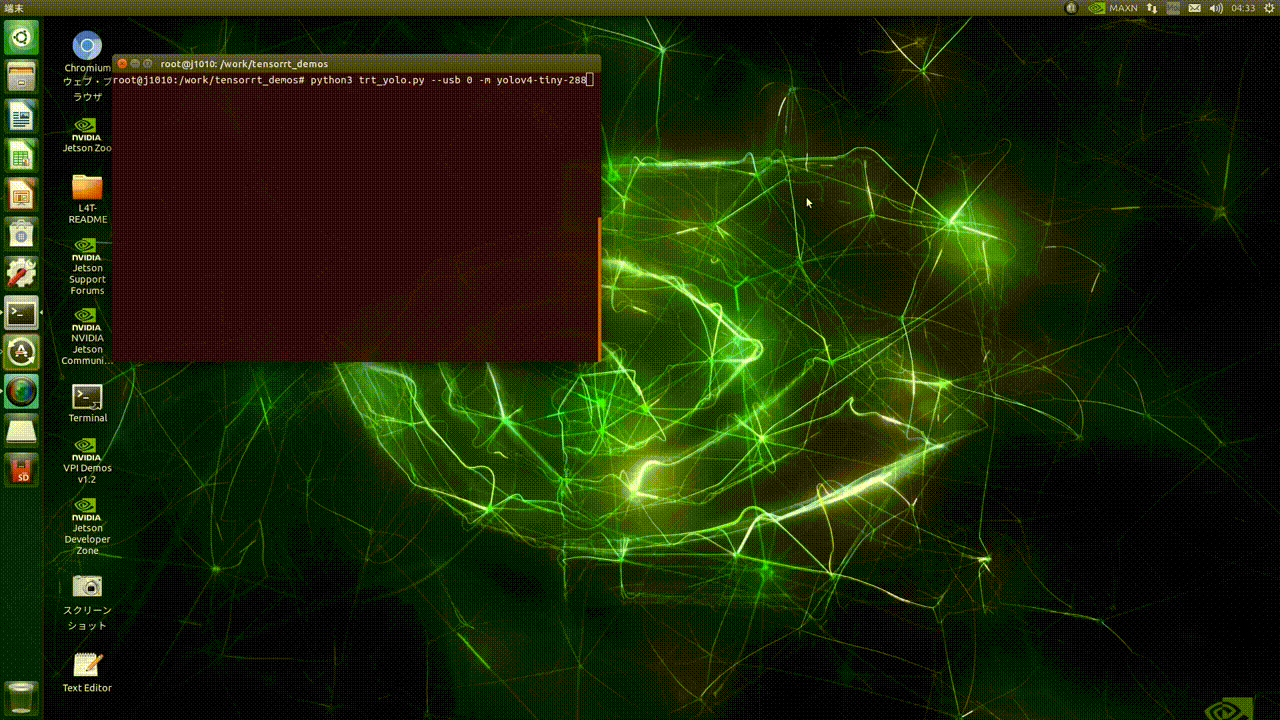Open the NVIDIA Jetson Zoo shortcut
The height and width of the screenshot is (720, 1280).
pos(87,128)
